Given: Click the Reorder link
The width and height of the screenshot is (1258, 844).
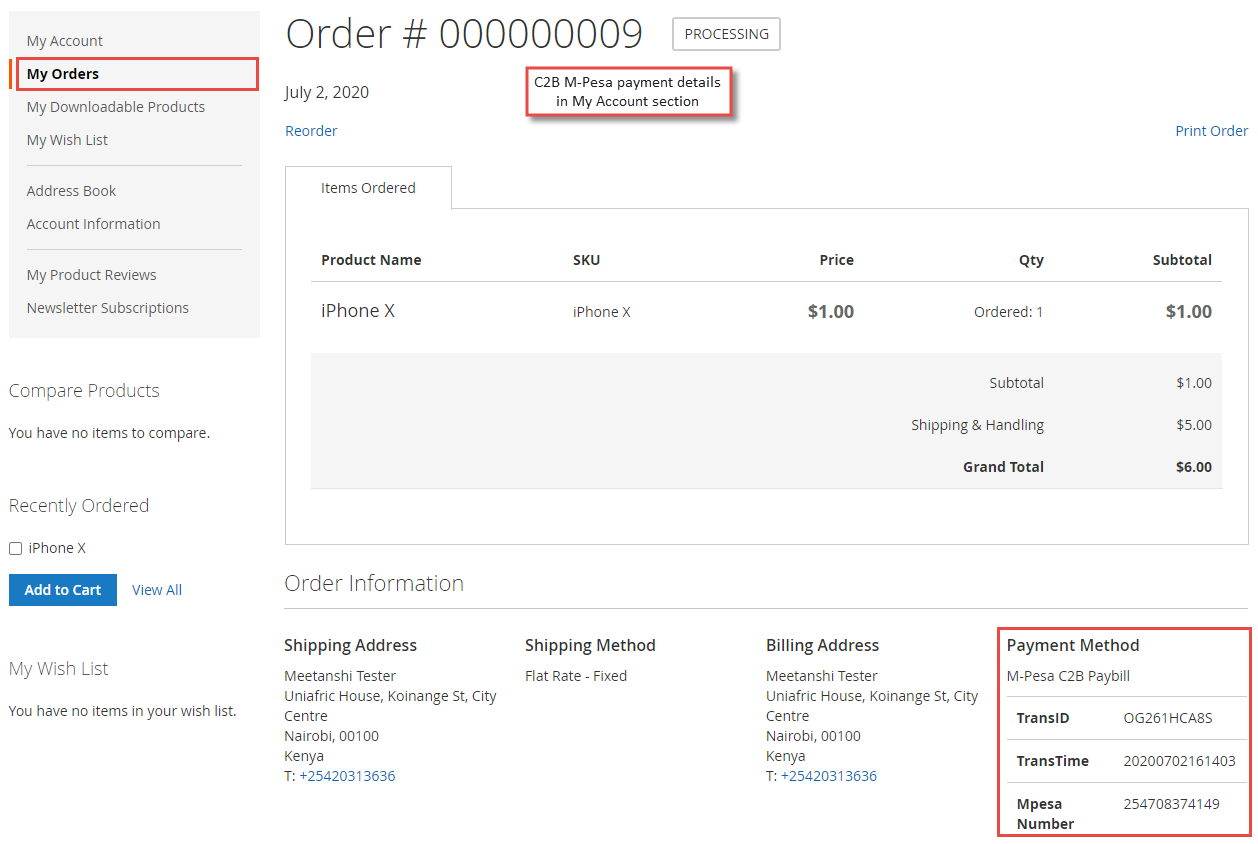Looking at the screenshot, I should coord(311,131).
